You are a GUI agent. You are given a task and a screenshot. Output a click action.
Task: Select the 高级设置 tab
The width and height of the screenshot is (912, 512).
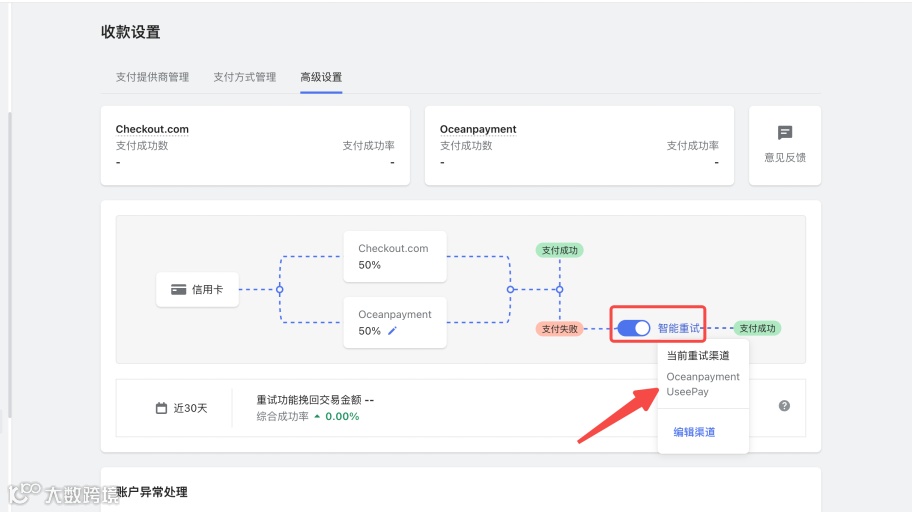click(321, 77)
